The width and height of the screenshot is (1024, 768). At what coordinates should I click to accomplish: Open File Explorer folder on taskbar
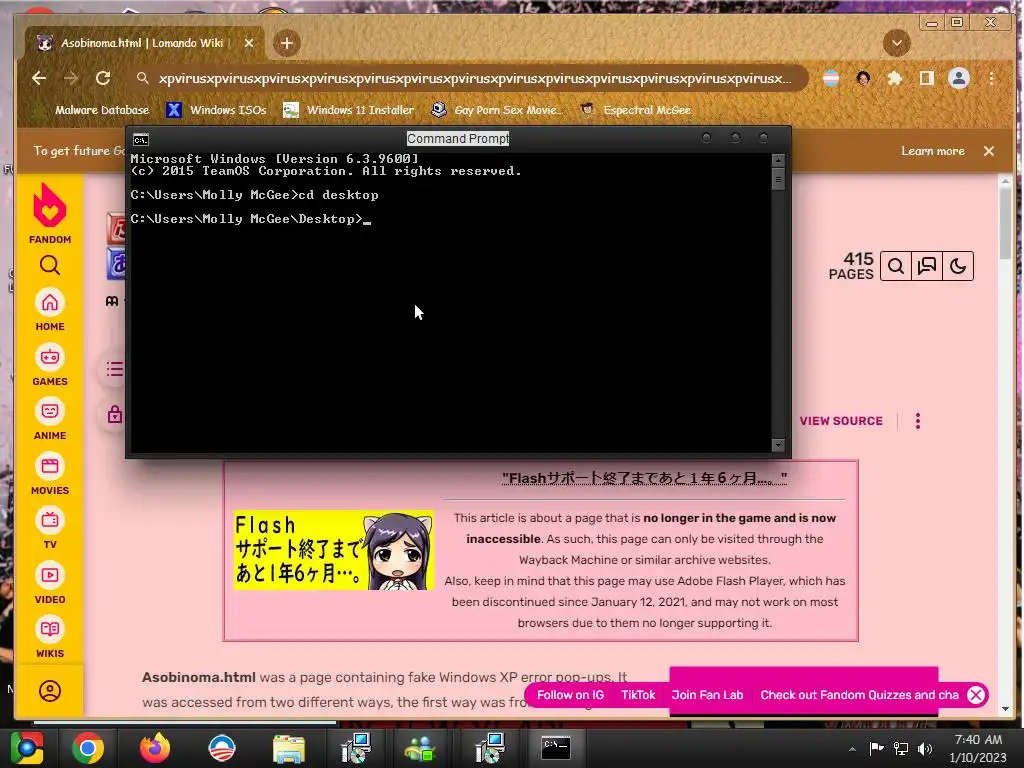pos(289,748)
